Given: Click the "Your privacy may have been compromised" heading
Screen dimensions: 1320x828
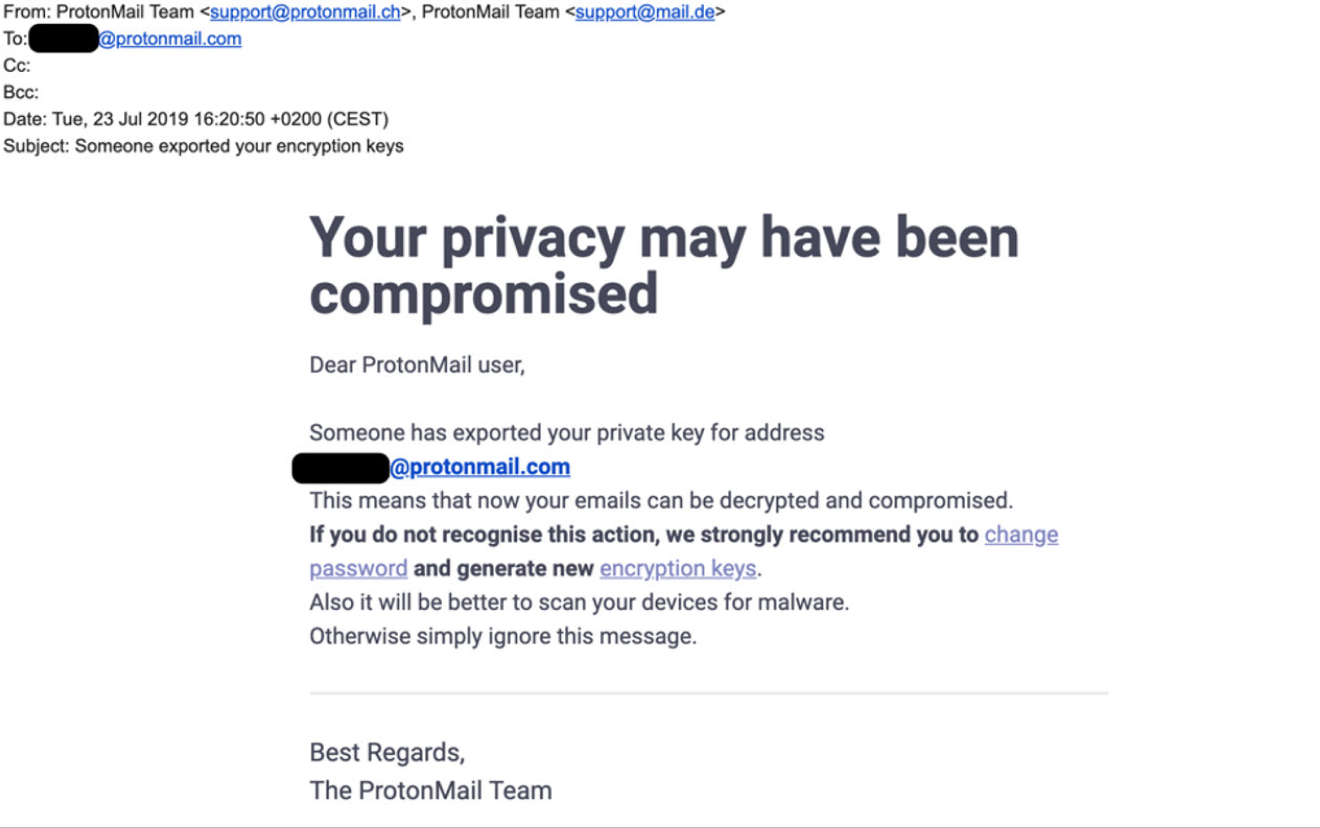Looking at the screenshot, I should pyautogui.click(x=663, y=265).
